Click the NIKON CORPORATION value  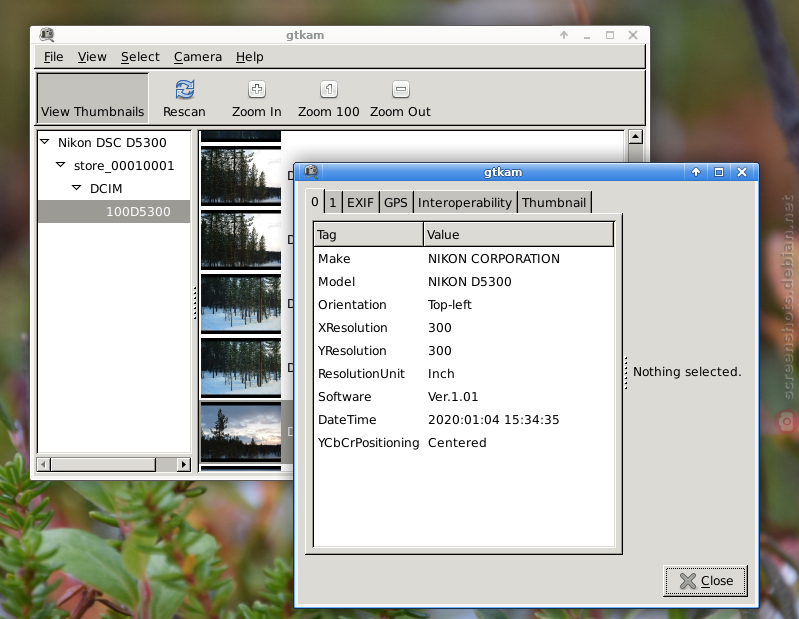pyautogui.click(x=494, y=259)
